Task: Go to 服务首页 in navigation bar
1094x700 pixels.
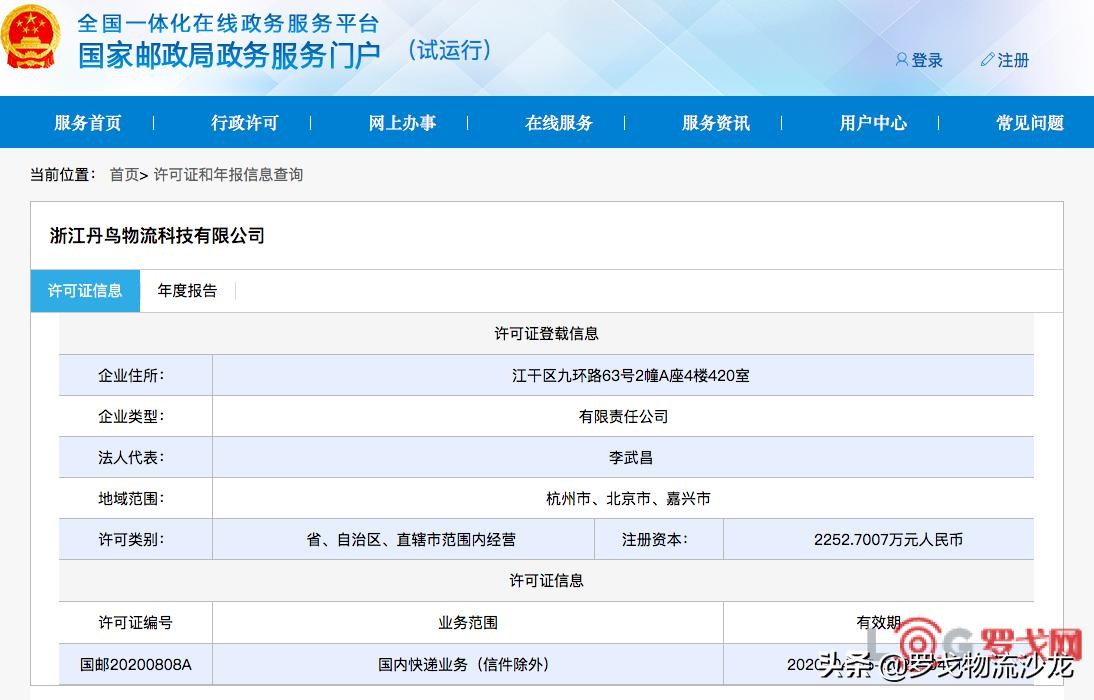Action: [88, 123]
